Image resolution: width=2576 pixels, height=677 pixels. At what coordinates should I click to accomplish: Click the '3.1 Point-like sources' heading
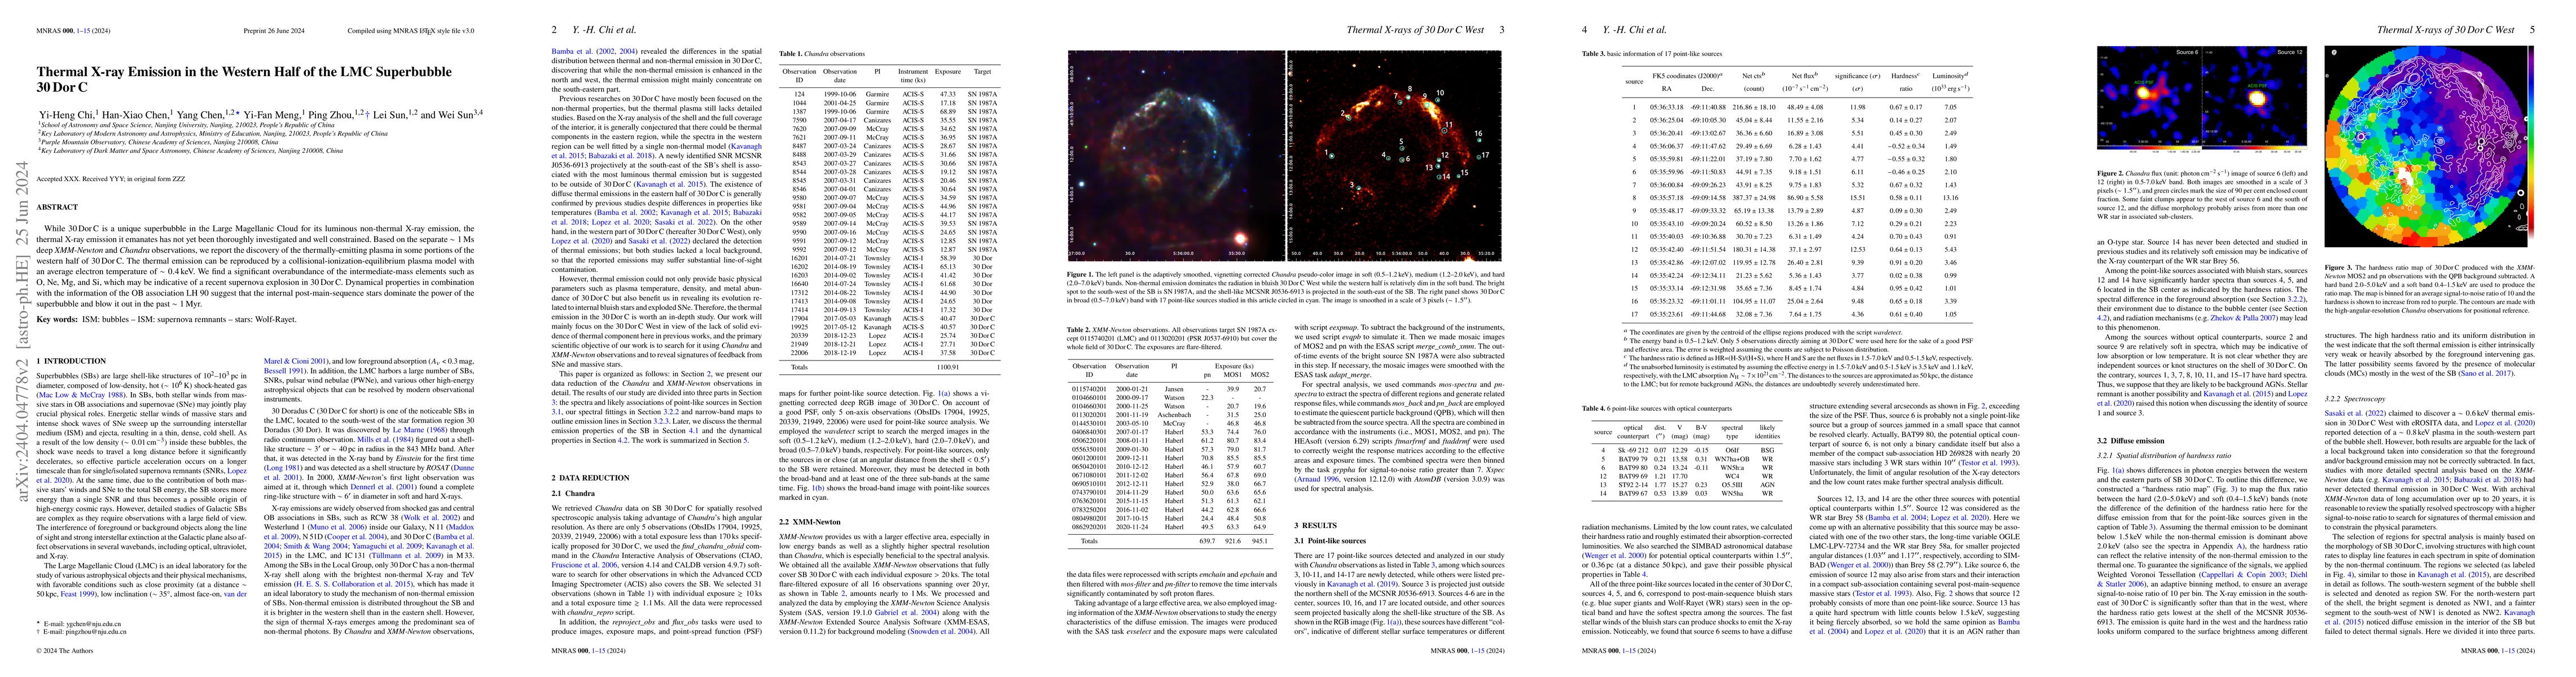point(1330,541)
